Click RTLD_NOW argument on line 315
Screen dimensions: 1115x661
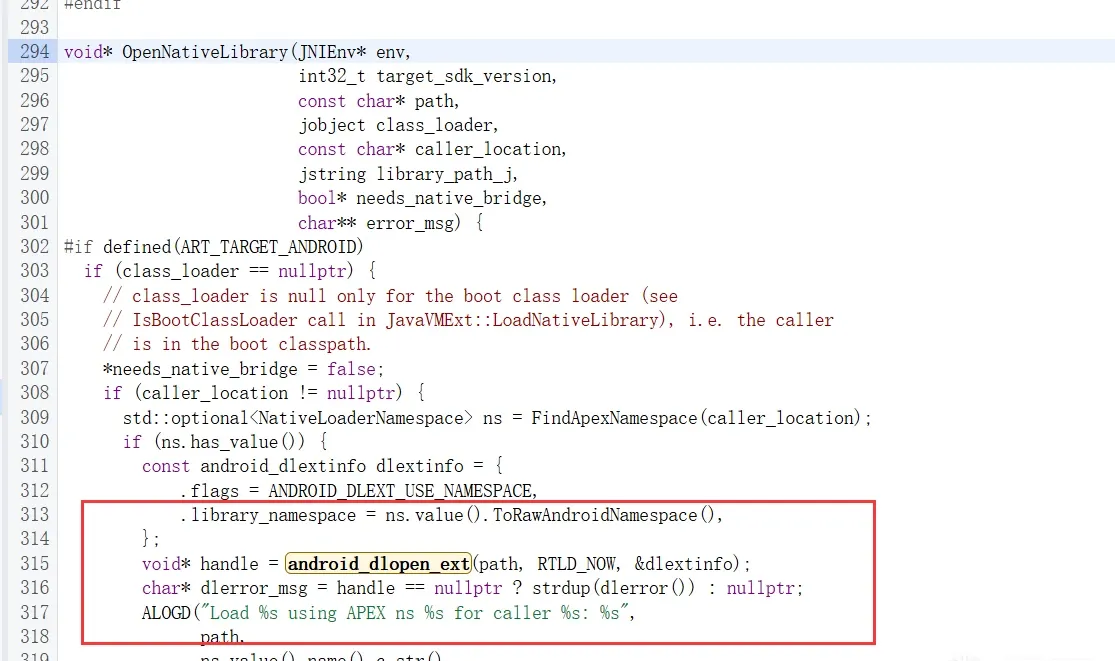[578, 564]
